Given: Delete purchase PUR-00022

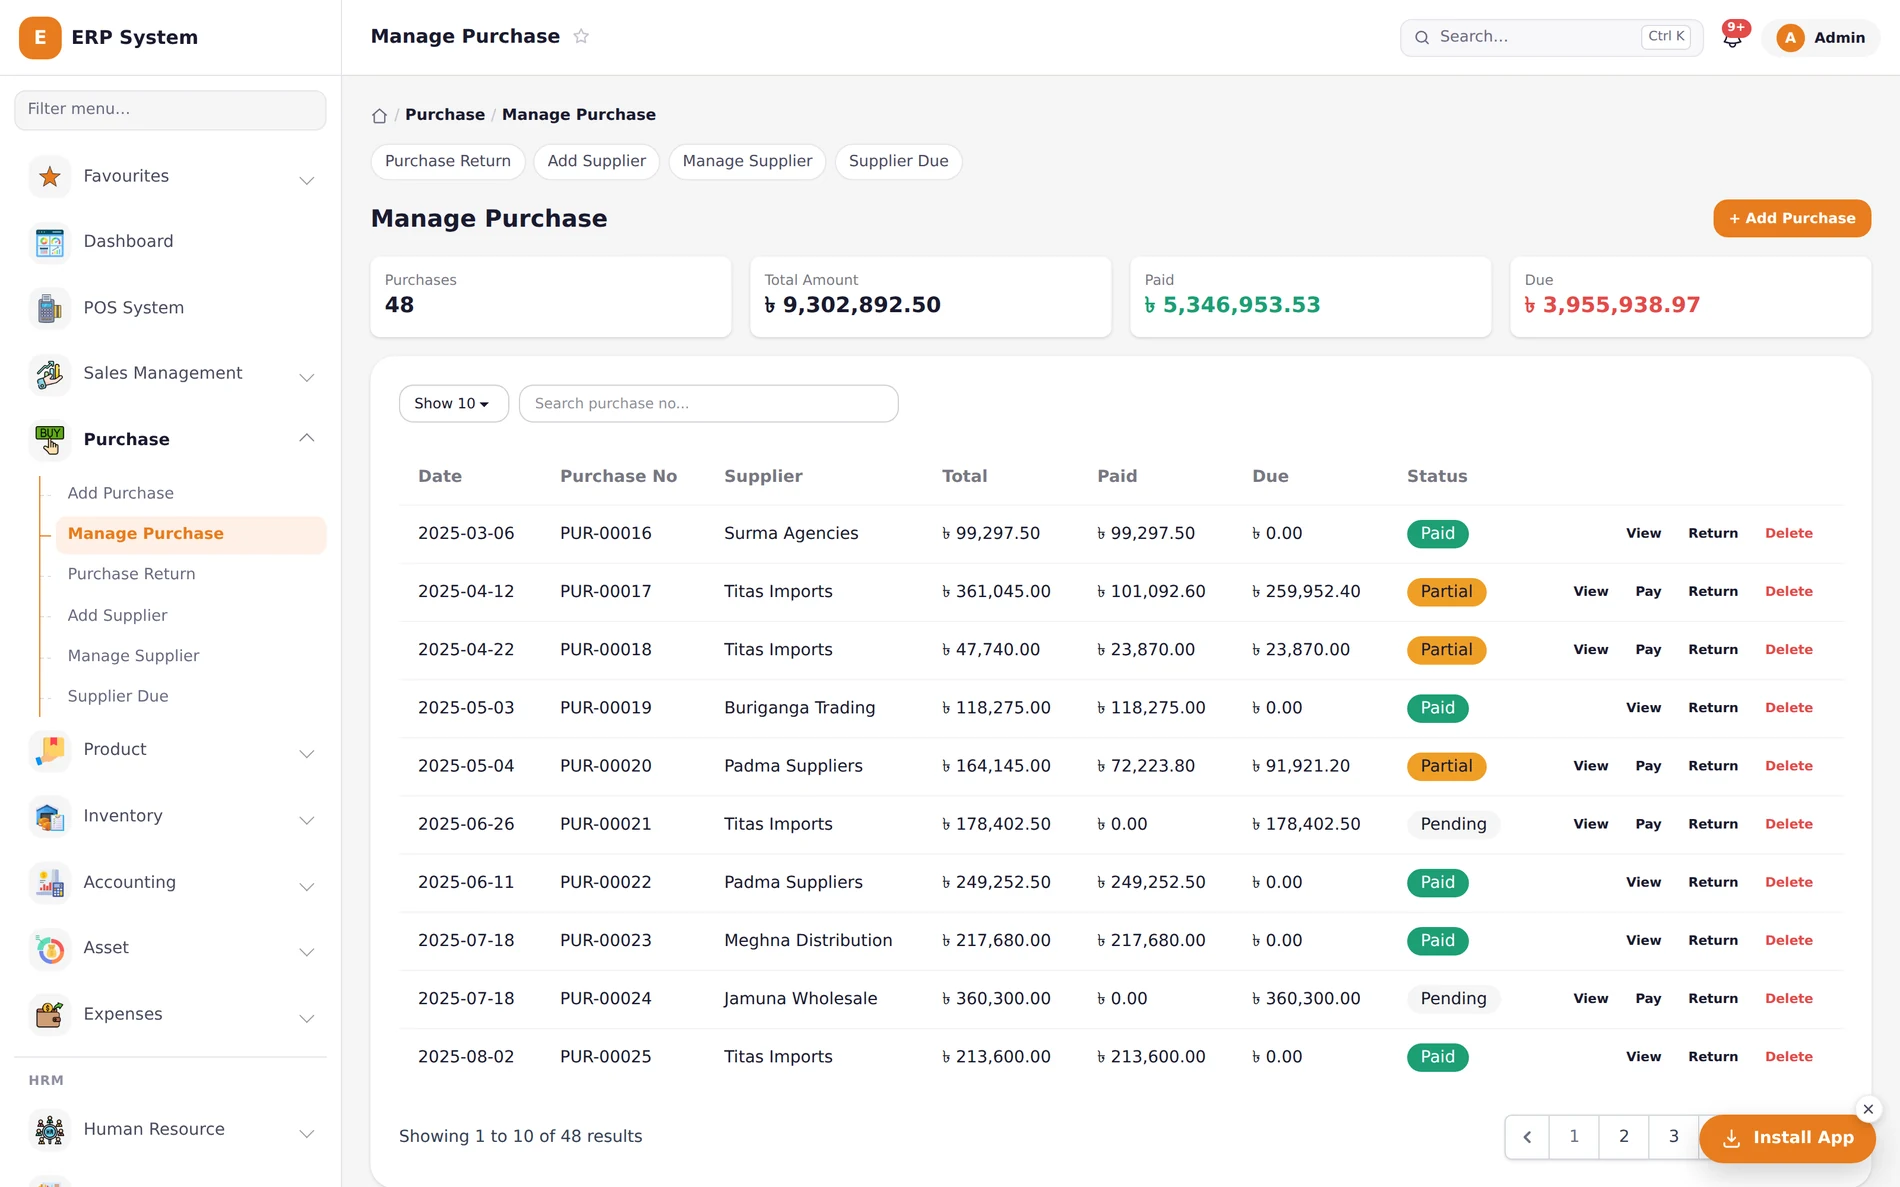Looking at the screenshot, I should coord(1788,882).
